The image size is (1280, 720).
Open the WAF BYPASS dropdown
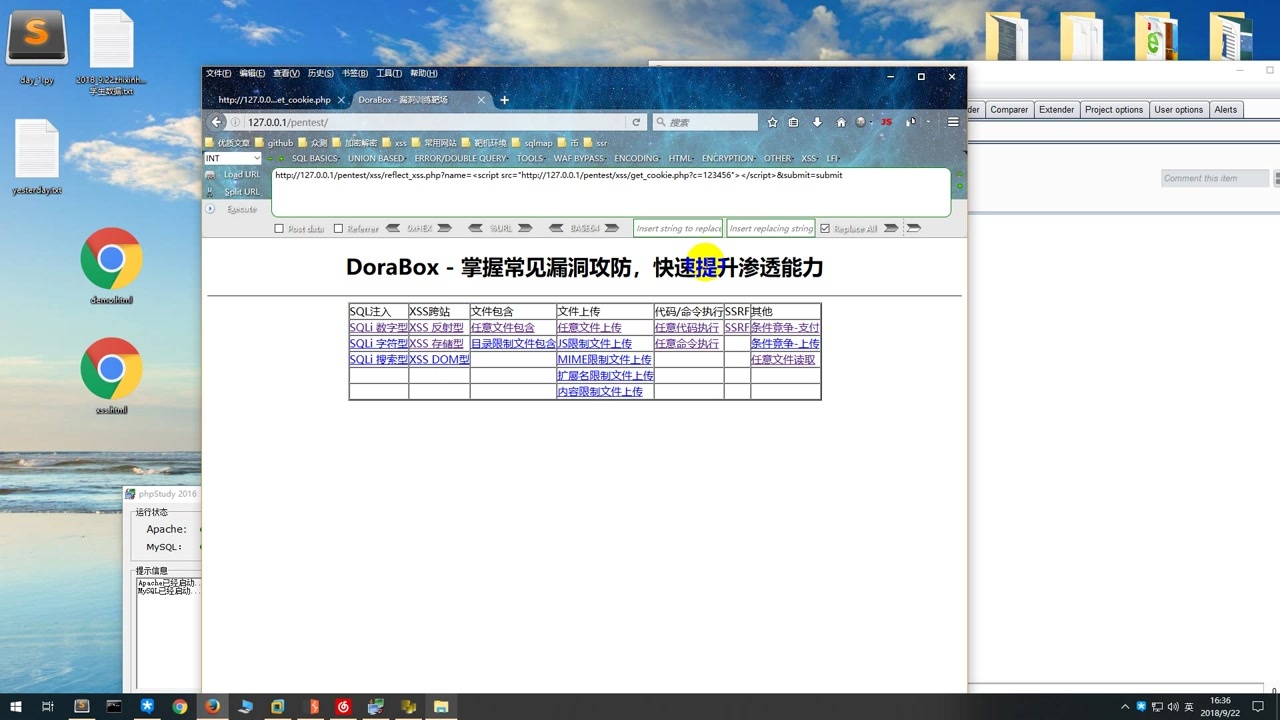pos(579,158)
